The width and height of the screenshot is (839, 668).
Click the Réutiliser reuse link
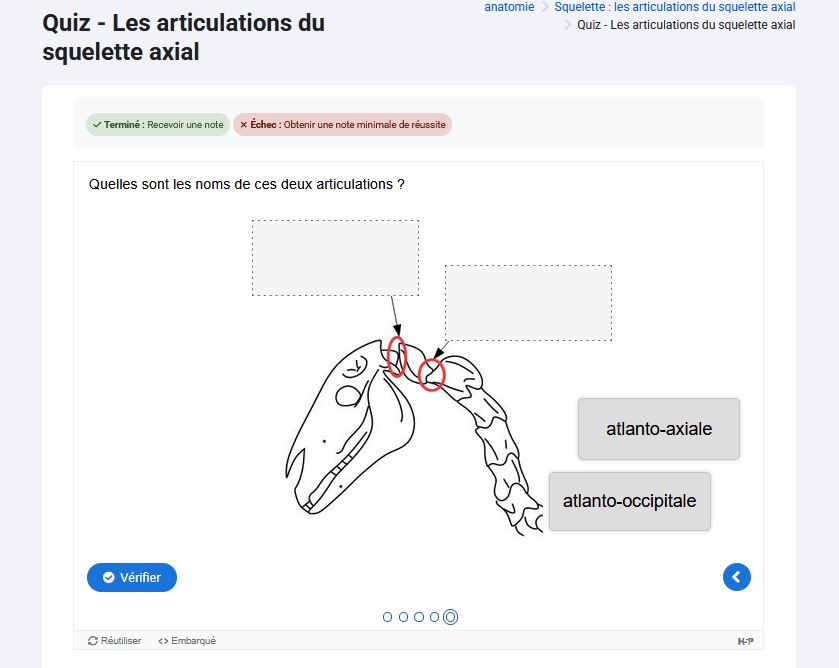pyautogui.click(x=115, y=641)
